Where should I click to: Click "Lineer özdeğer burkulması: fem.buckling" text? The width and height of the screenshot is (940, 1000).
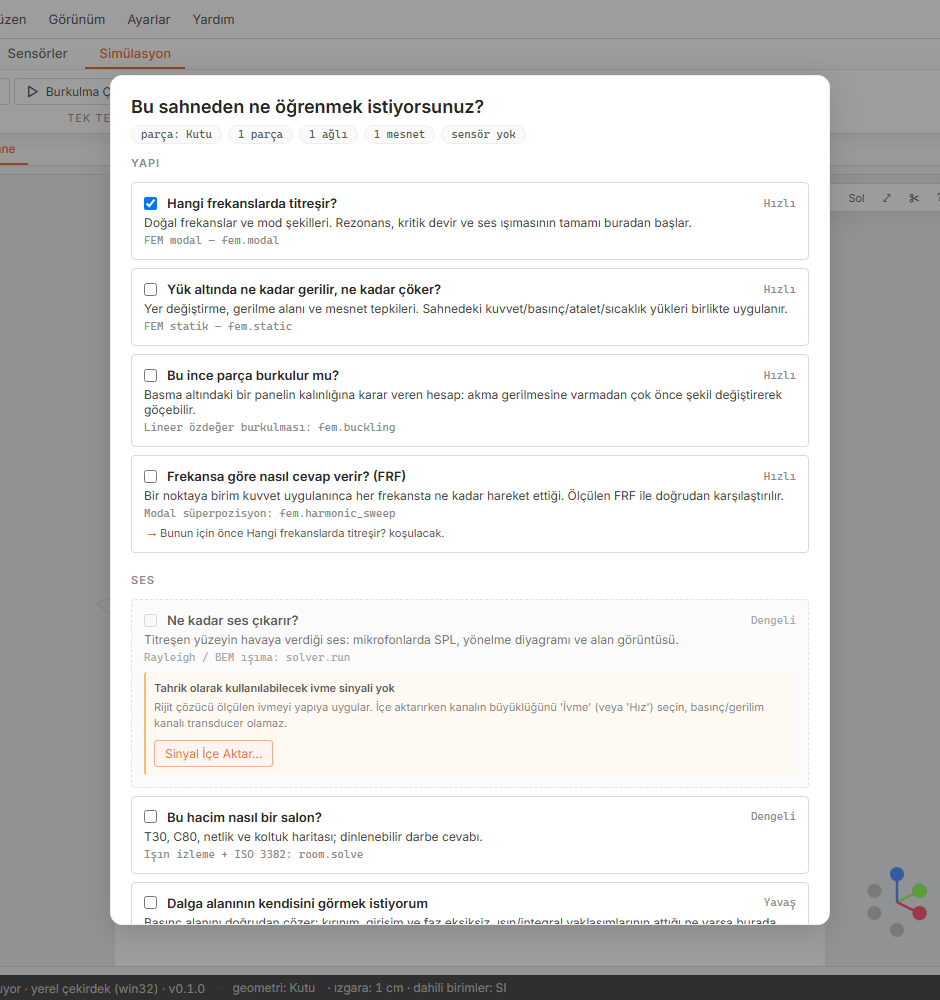click(270, 427)
